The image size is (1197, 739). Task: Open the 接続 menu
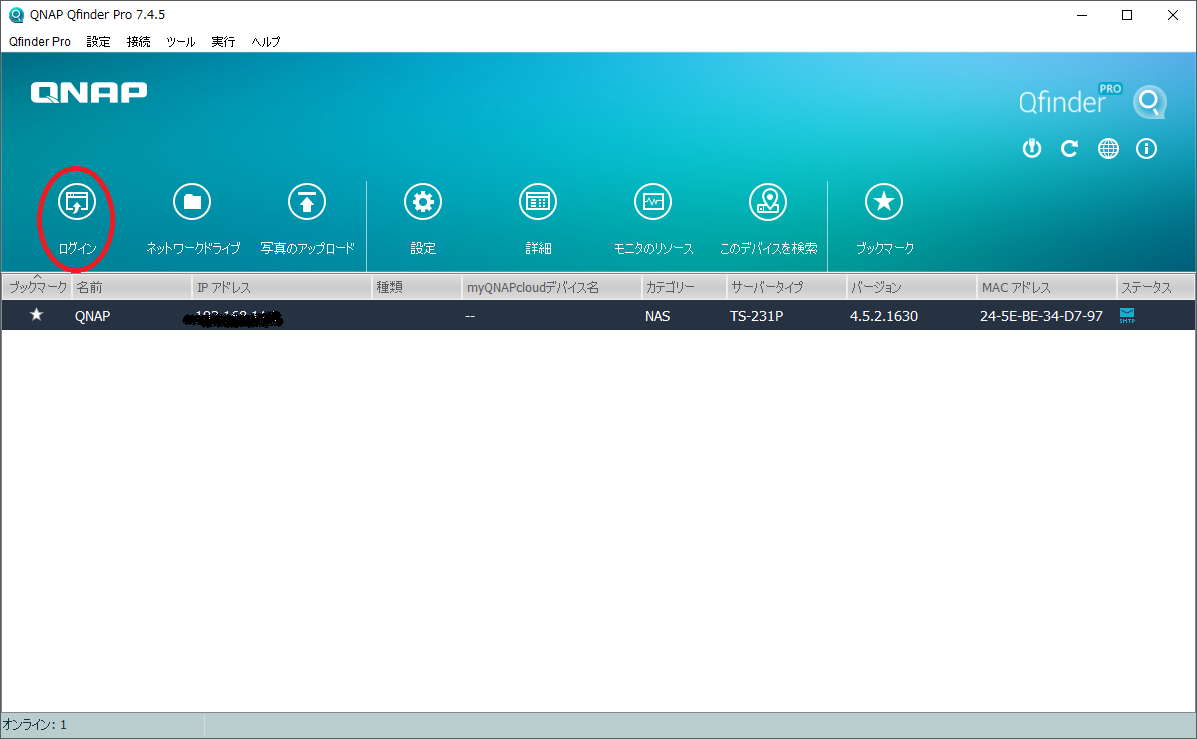138,42
